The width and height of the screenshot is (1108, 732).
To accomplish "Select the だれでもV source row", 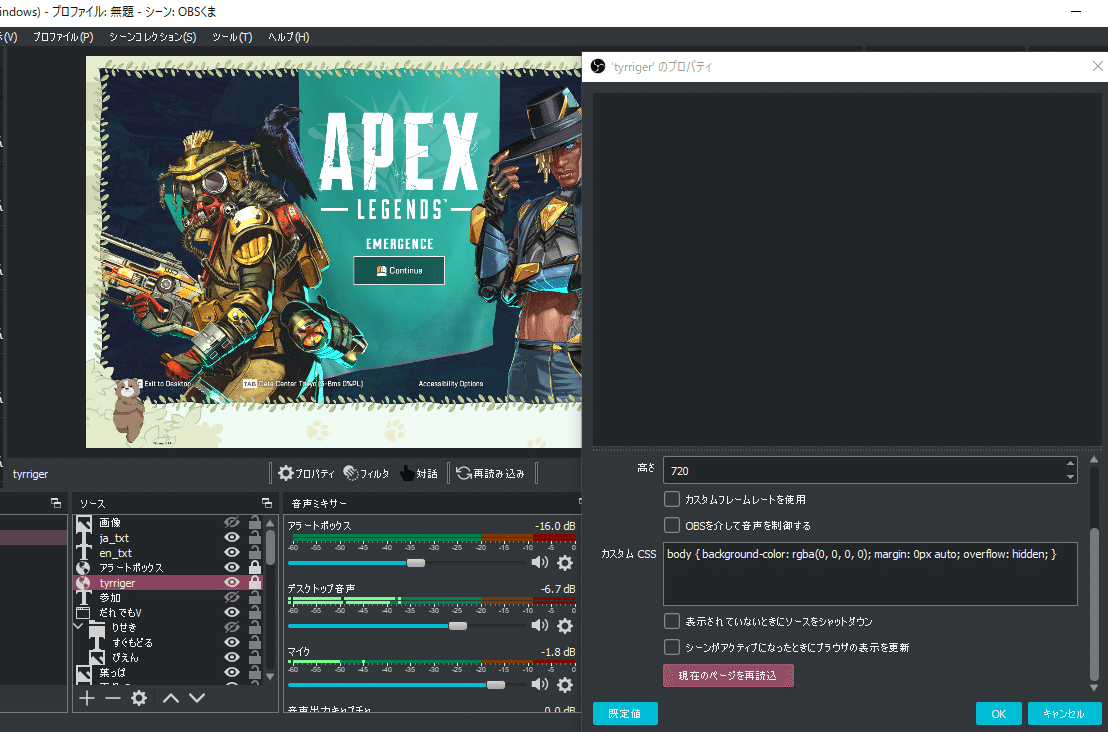I will tap(168, 613).
